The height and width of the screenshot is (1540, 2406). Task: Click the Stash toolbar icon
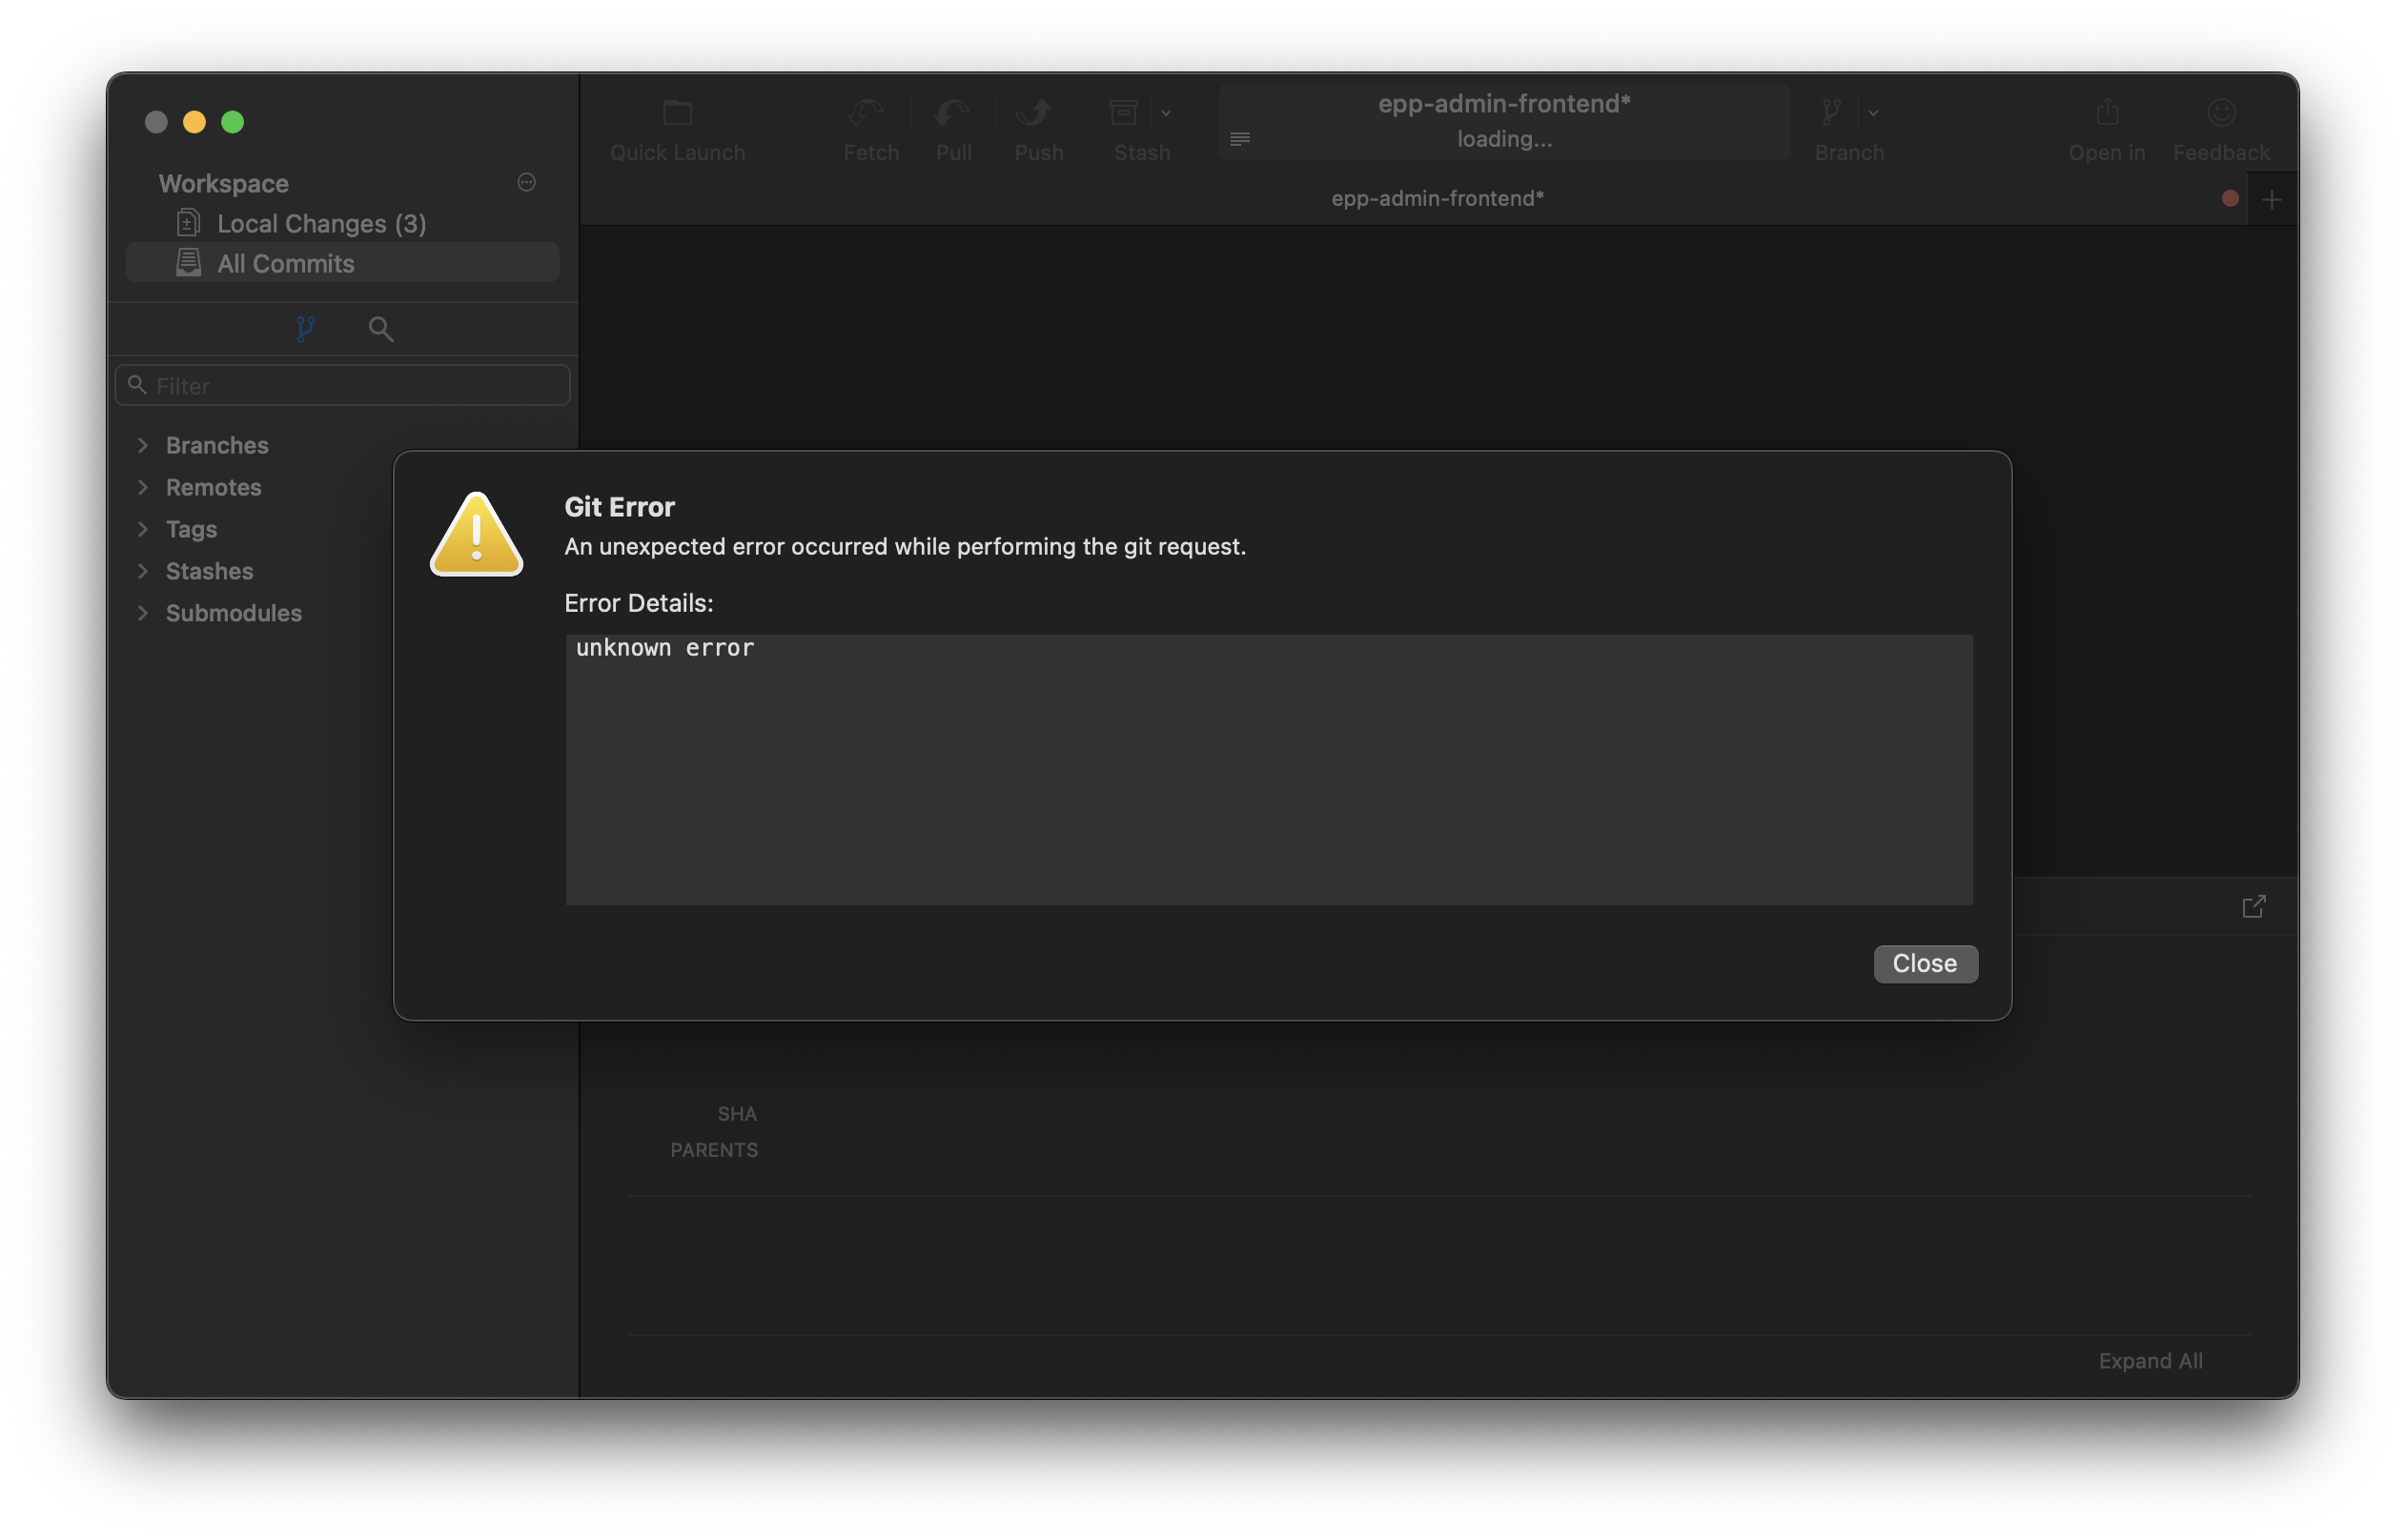pyautogui.click(x=1124, y=113)
